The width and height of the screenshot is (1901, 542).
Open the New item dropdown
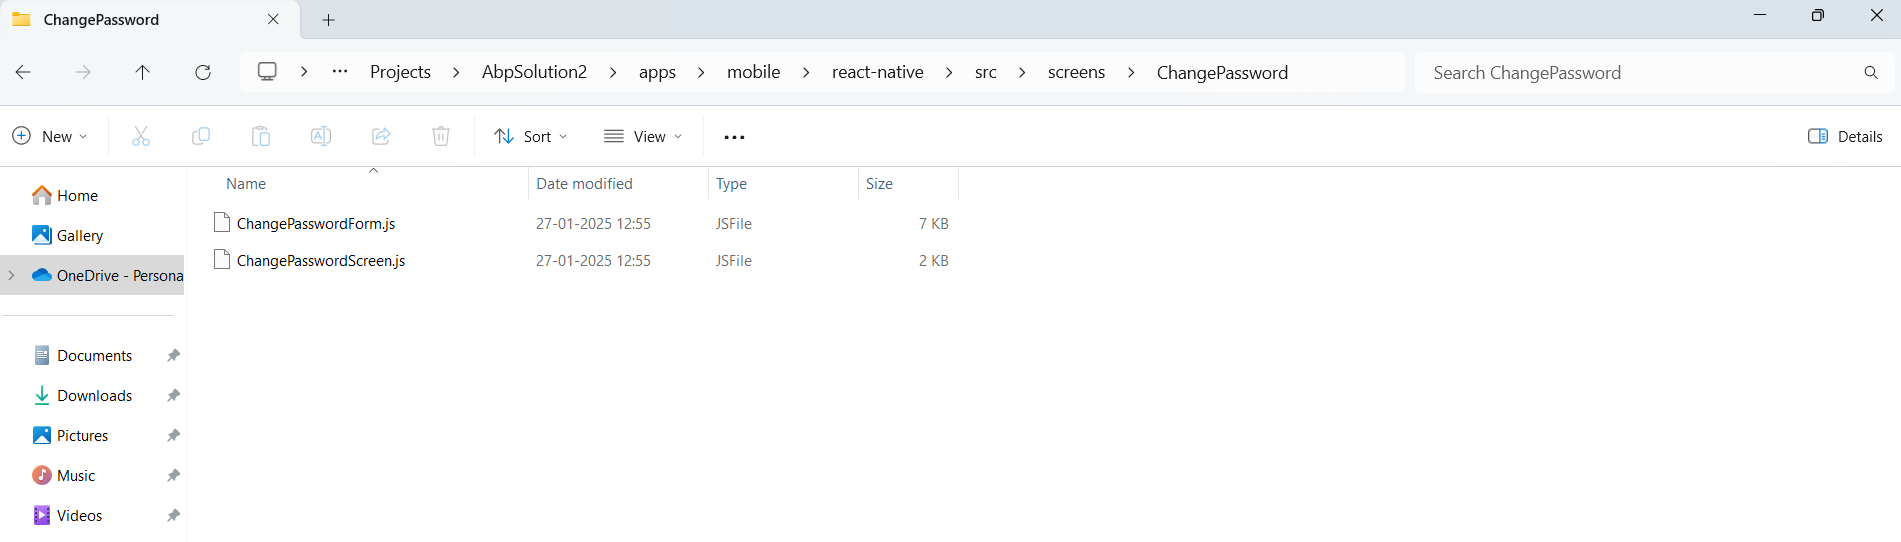point(50,137)
